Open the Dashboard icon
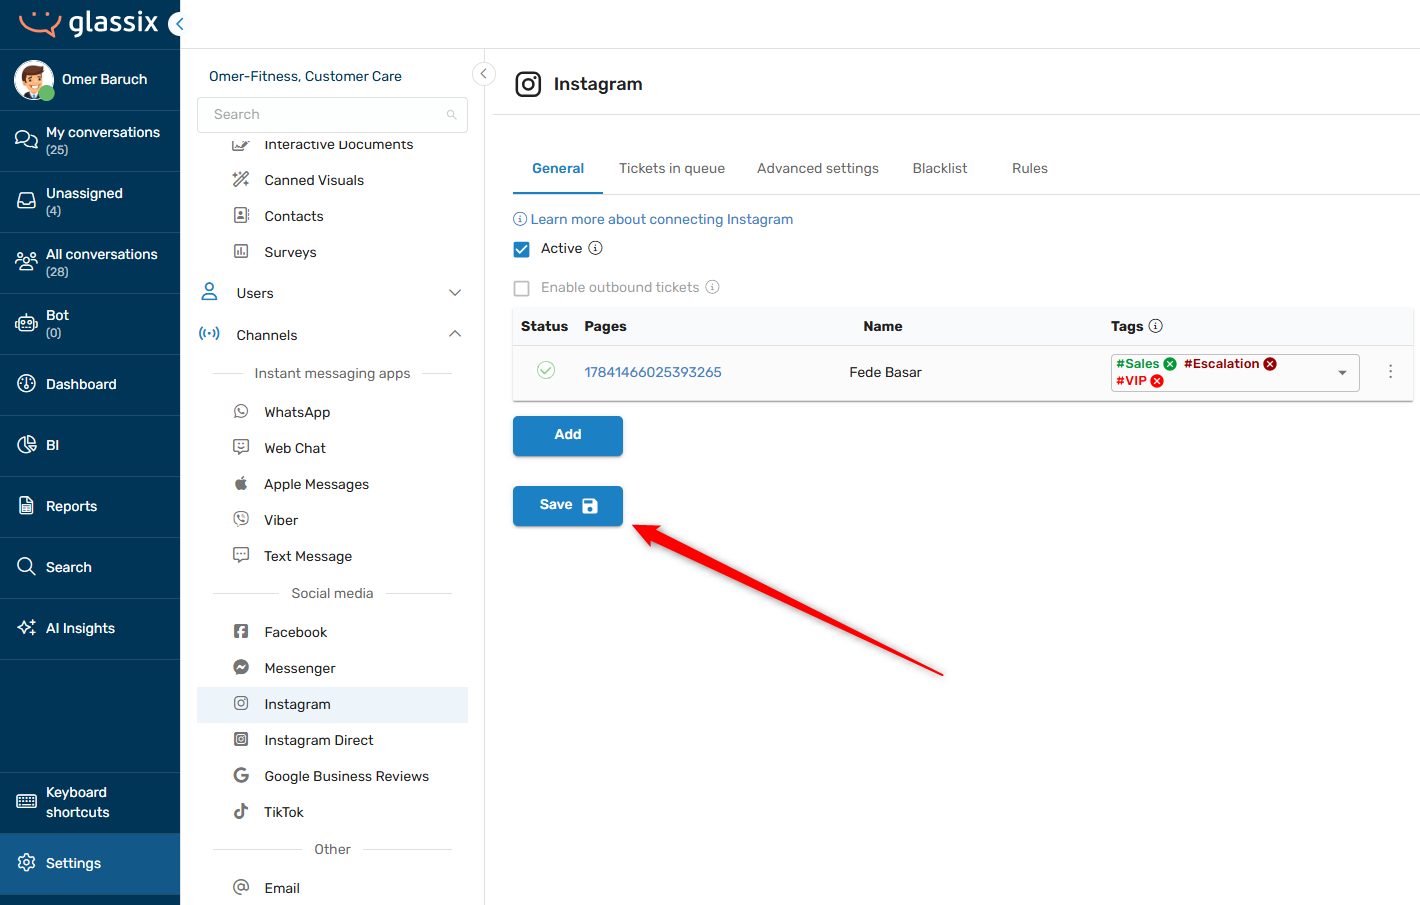The height and width of the screenshot is (905, 1420). click(x=26, y=384)
